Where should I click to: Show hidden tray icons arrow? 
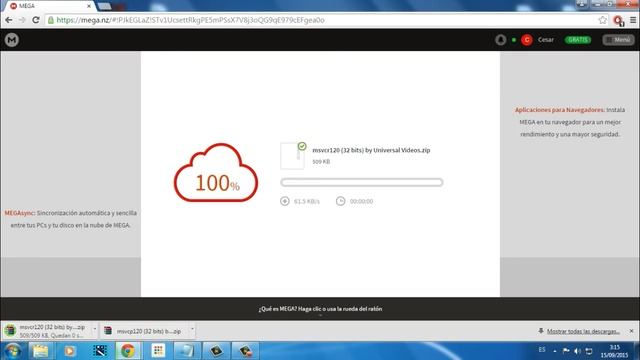click(x=555, y=351)
